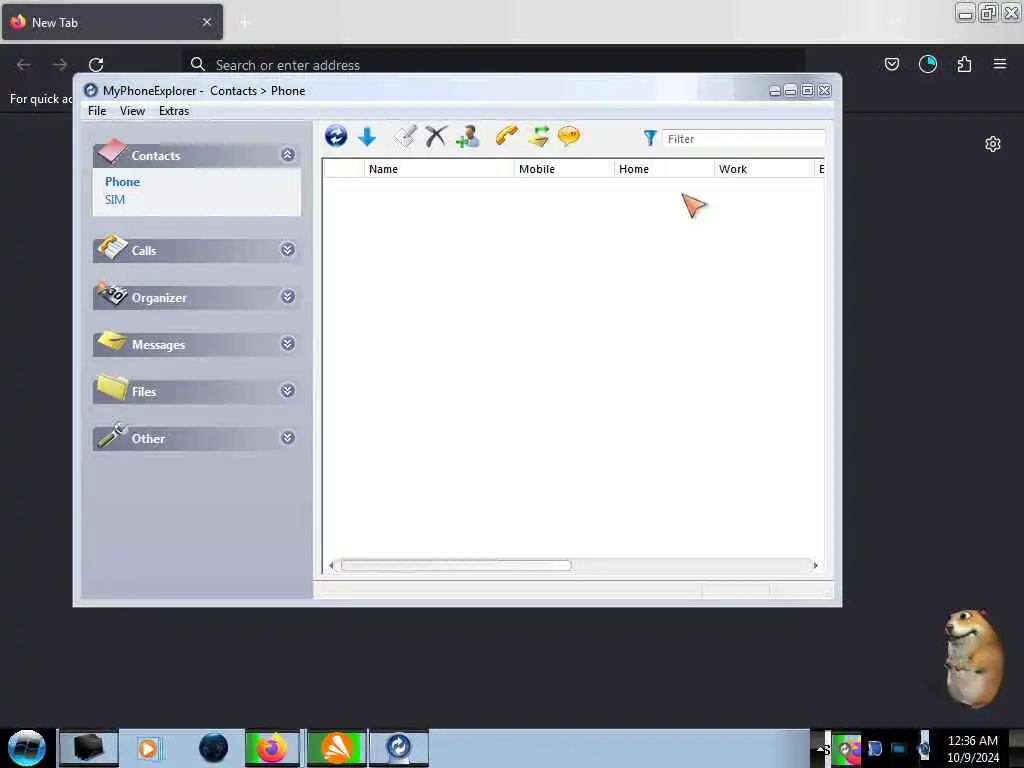Click into the Filter text field
The image size is (1024, 768).
pyautogui.click(x=743, y=138)
